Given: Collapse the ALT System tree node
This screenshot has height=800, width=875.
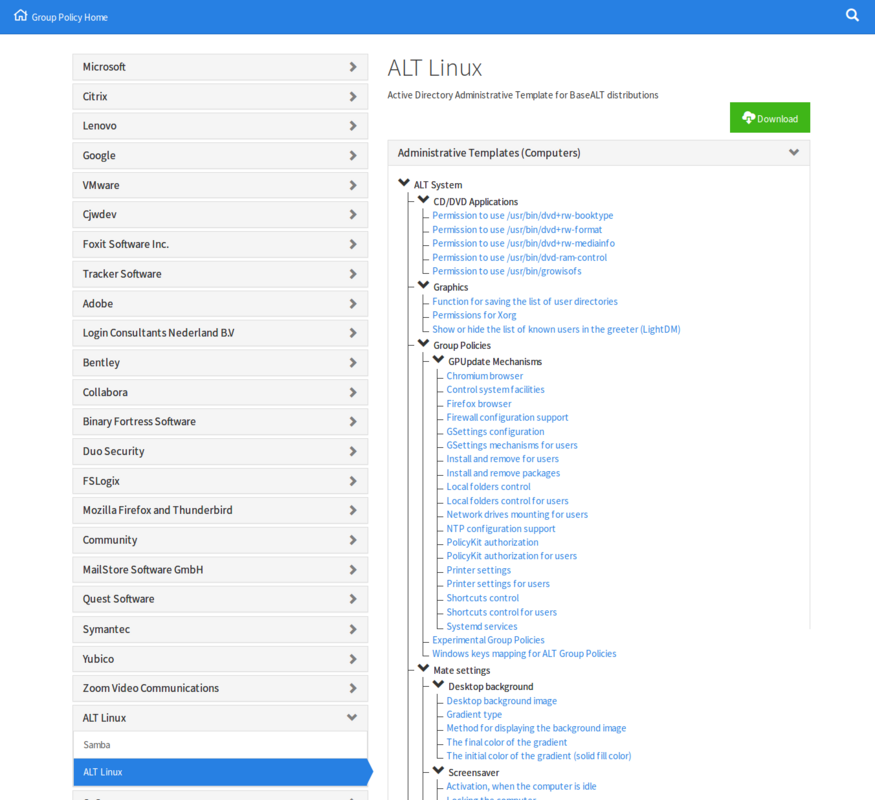Looking at the screenshot, I should click(x=404, y=183).
